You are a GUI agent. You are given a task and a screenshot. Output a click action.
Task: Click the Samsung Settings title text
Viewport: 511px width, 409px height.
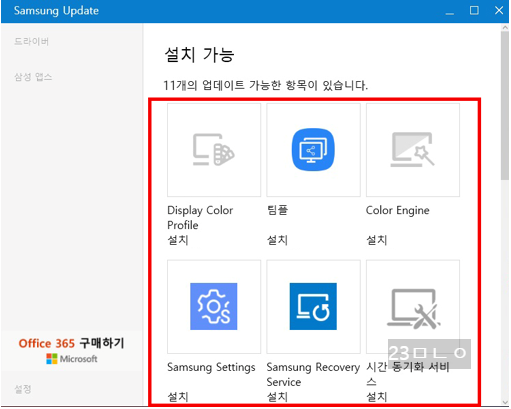coord(211,367)
